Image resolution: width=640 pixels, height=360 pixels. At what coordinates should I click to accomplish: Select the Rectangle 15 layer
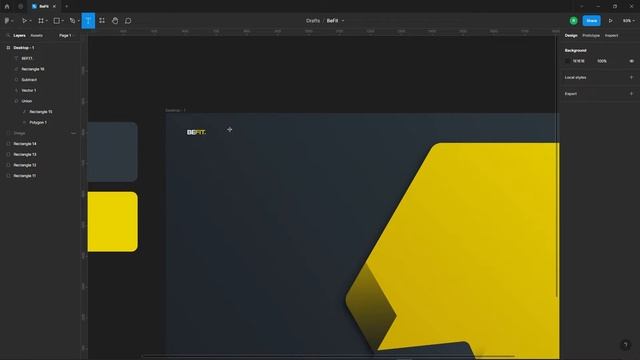40,111
